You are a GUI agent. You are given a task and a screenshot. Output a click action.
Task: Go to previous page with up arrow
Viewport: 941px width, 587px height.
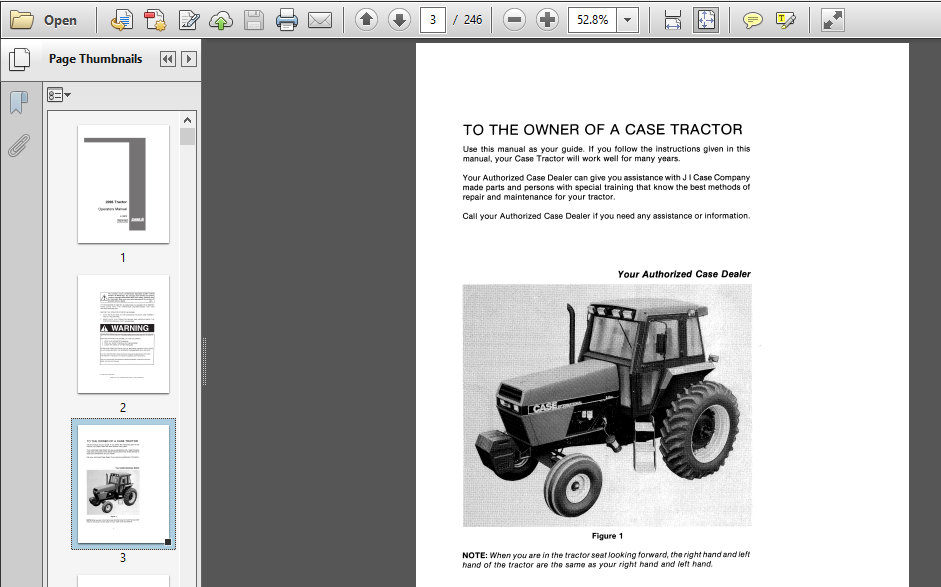point(366,20)
